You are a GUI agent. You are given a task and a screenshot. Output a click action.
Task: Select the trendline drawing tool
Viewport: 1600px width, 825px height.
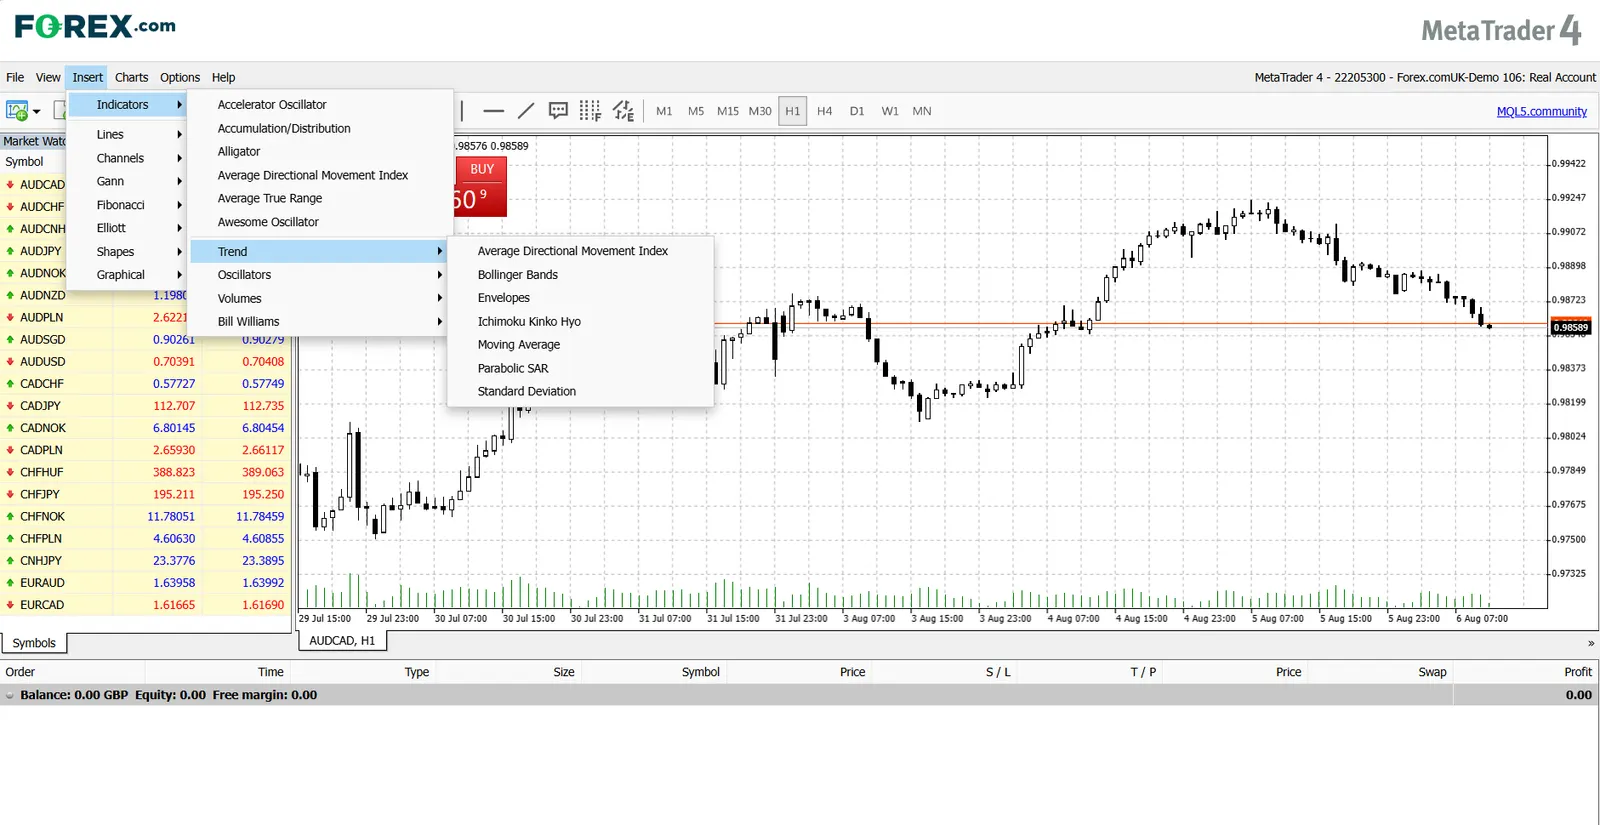point(526,111)
